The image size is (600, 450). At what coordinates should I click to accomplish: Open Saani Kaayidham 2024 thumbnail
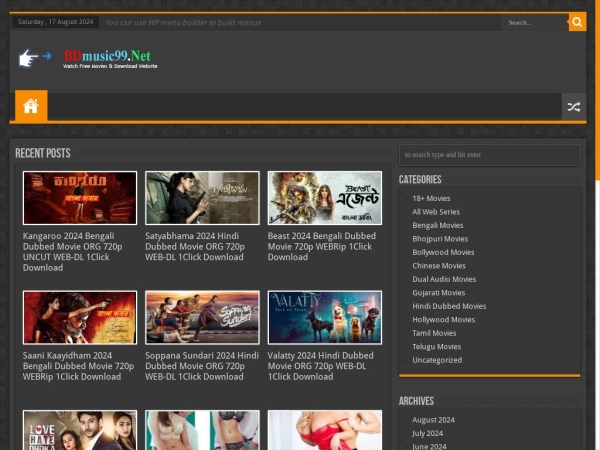(x=80, y=317)
